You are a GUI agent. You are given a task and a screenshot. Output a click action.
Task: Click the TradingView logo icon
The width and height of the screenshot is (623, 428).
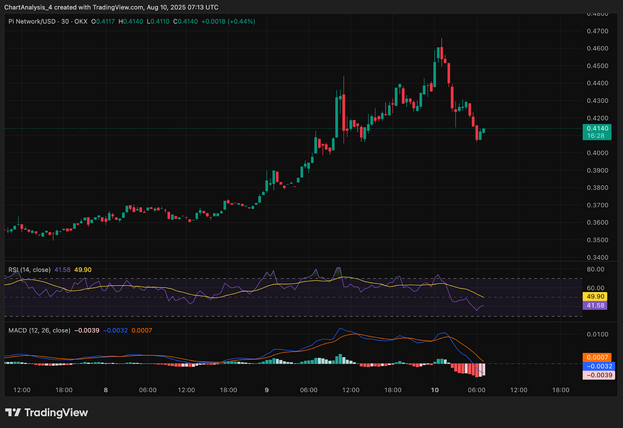point(13,412)
